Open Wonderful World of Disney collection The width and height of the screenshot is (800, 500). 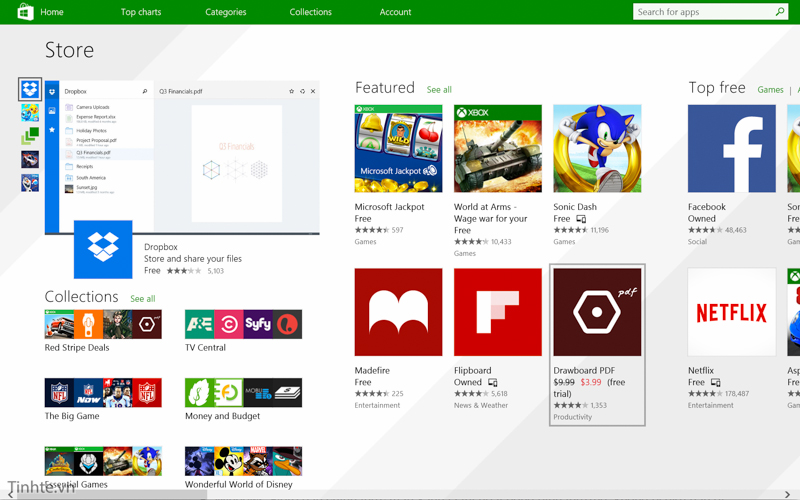(243, 461)
